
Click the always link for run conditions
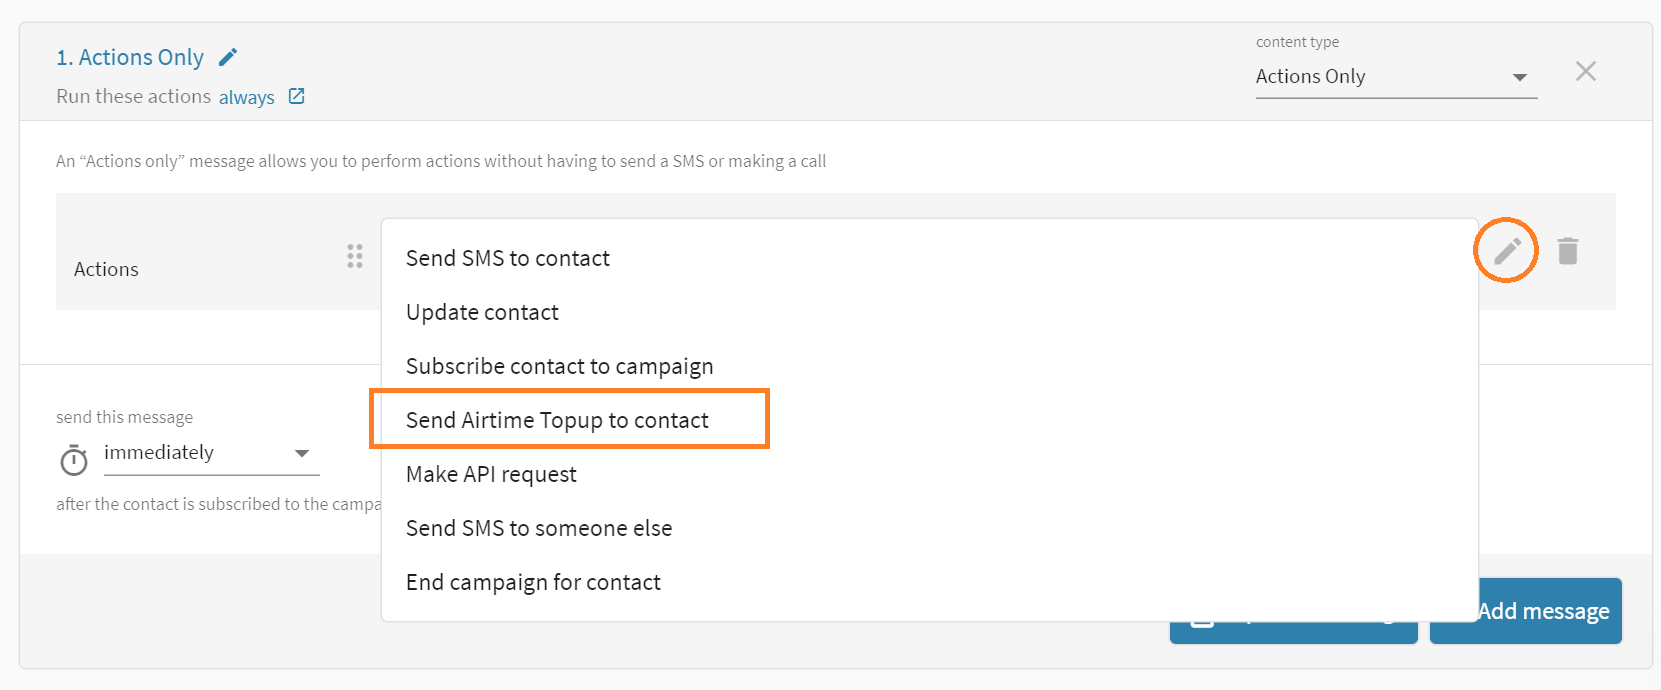pyautogui.click(x=246, y=96)
